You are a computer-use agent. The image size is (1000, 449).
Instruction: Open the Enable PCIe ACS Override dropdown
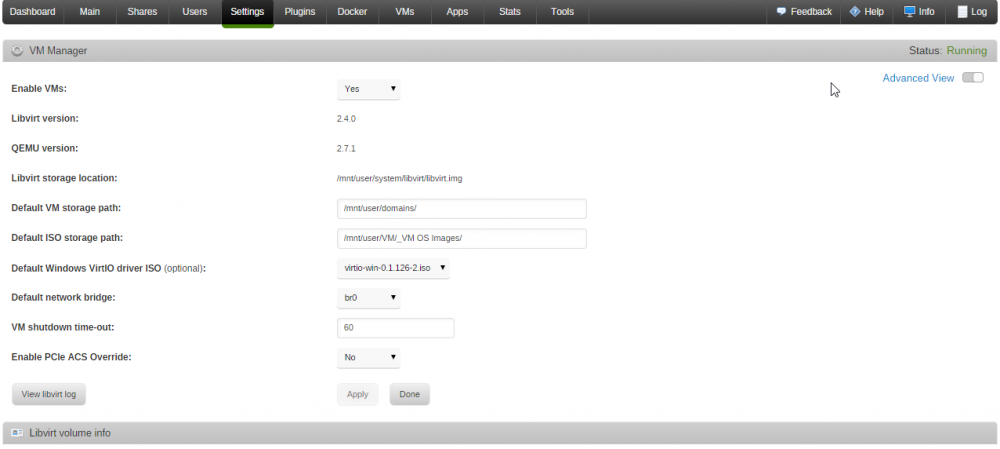tap(369, 358)
